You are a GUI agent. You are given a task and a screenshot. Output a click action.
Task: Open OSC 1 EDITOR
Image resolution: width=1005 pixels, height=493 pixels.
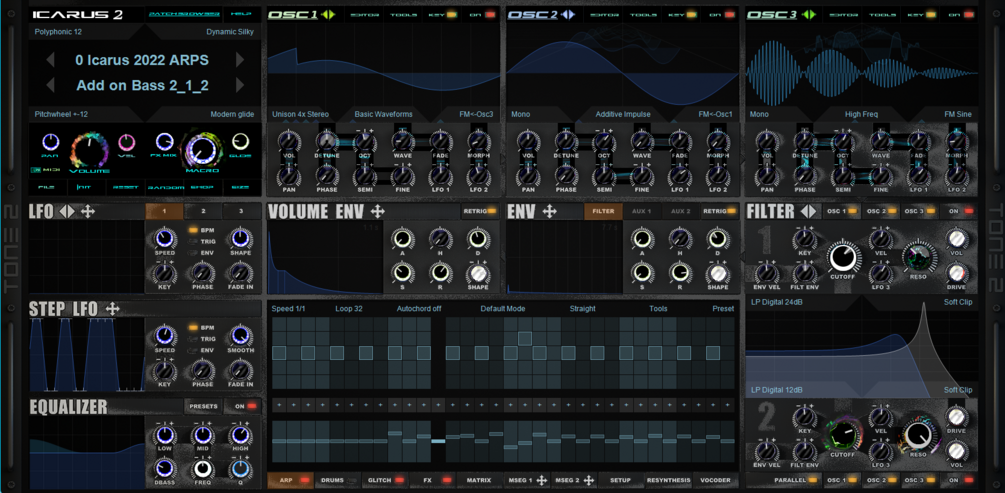pyautogui.click(x=365, y=14)
